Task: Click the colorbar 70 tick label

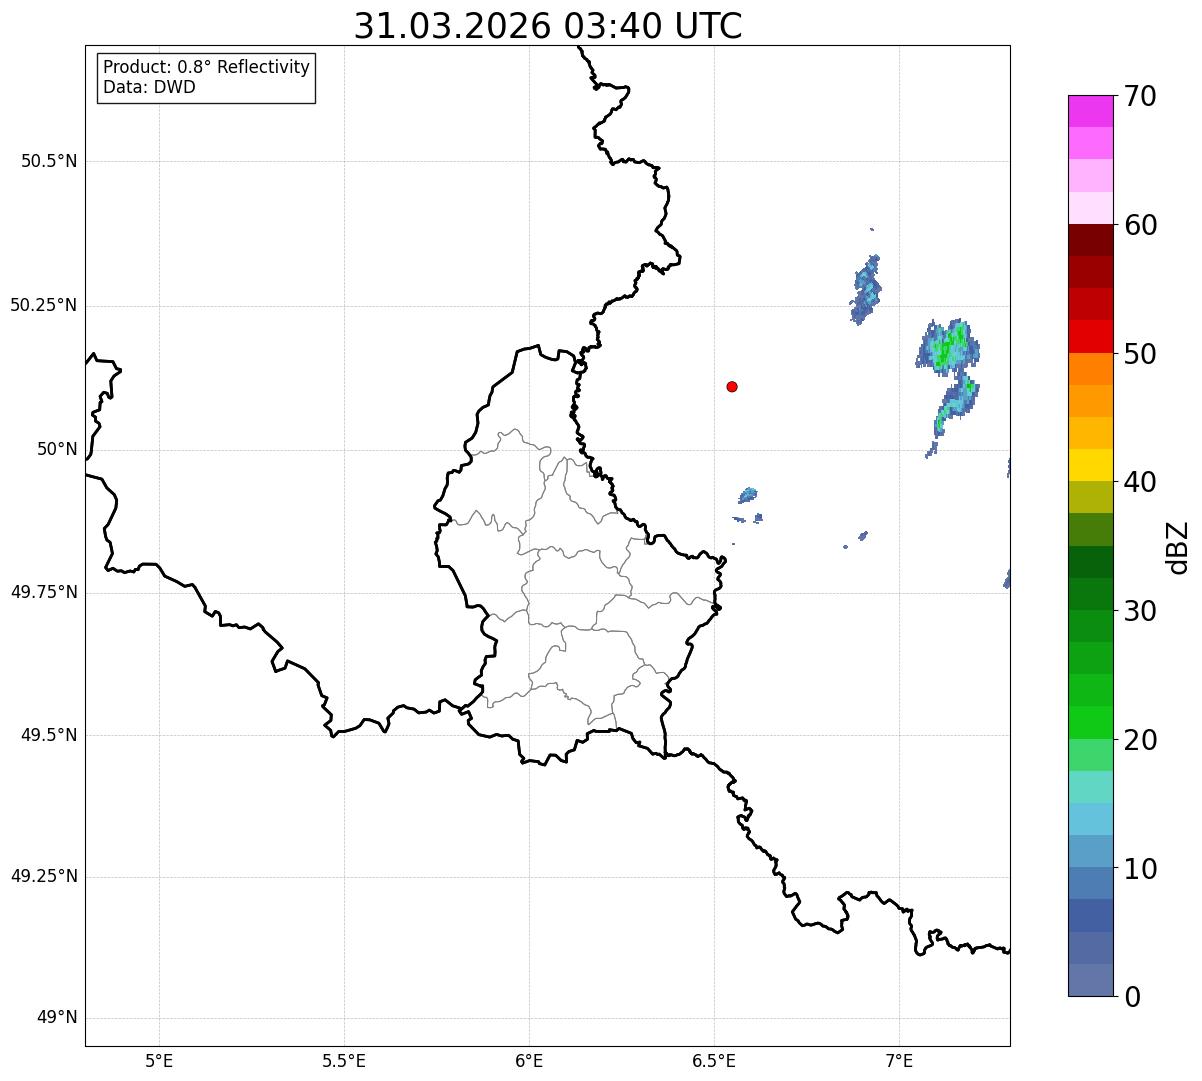Action: tap(1140, 96)
